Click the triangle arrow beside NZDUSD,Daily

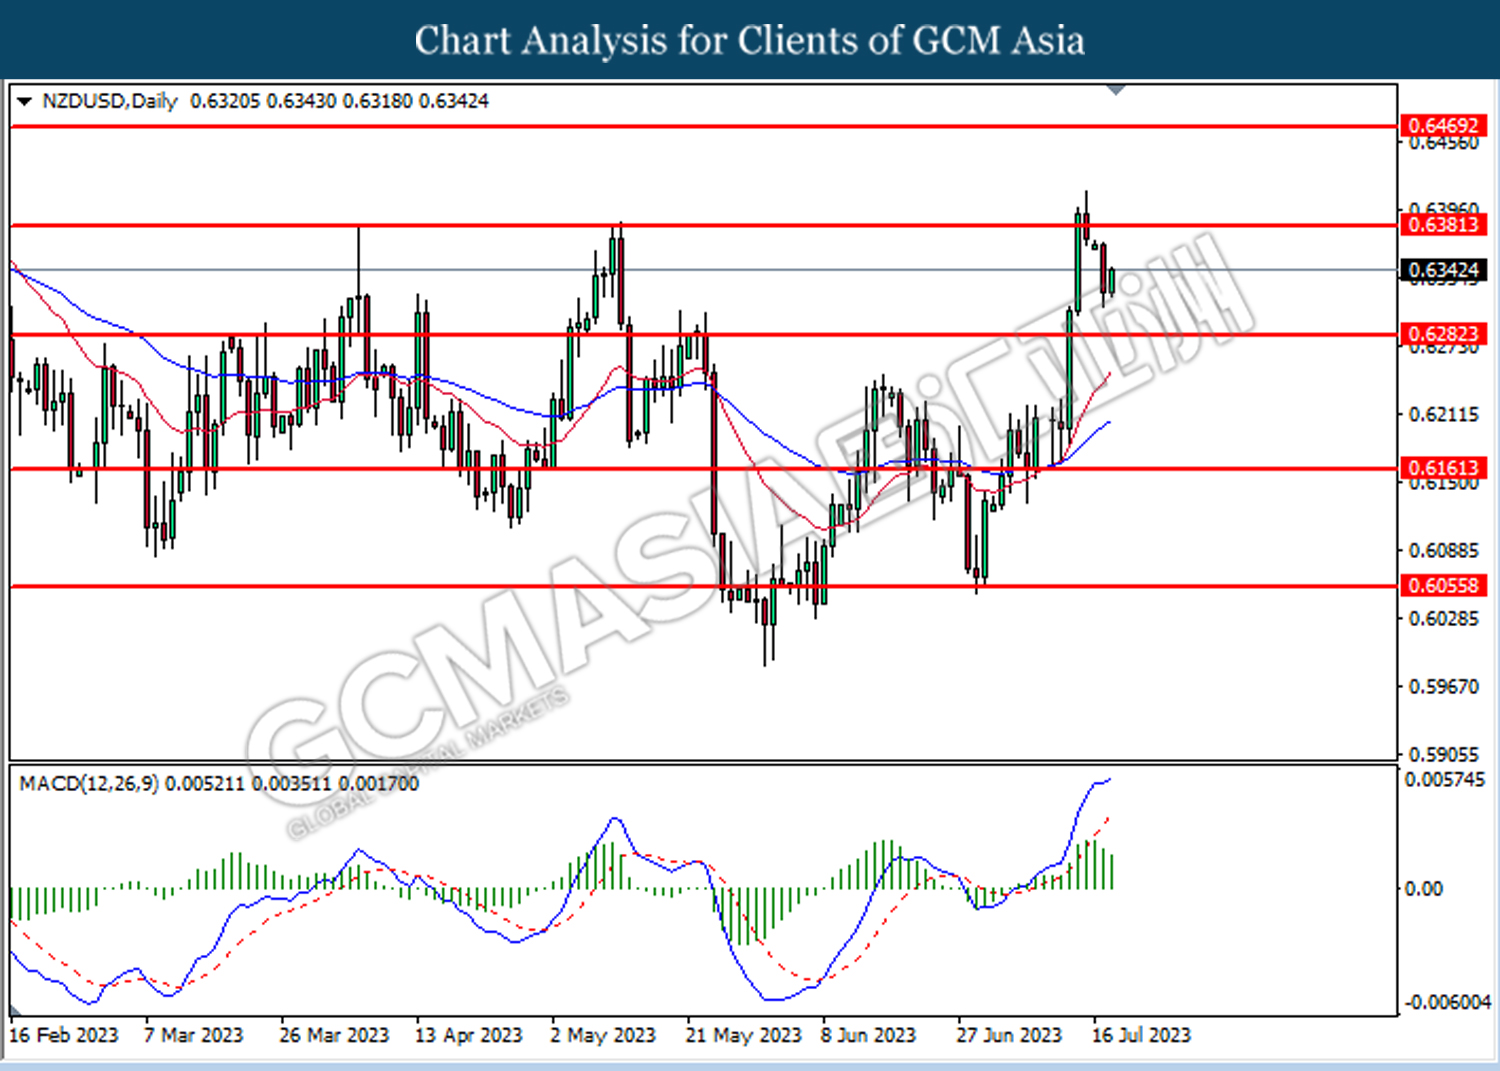[x=24, y=101]
